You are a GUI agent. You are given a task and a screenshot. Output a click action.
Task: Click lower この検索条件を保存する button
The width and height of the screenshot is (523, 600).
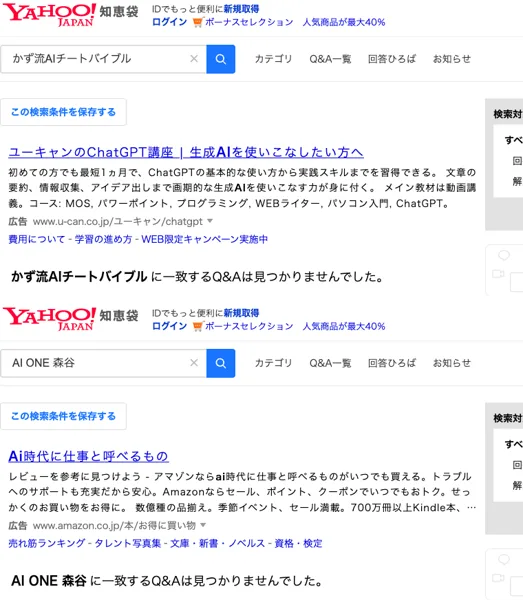(x=64, y=416)
